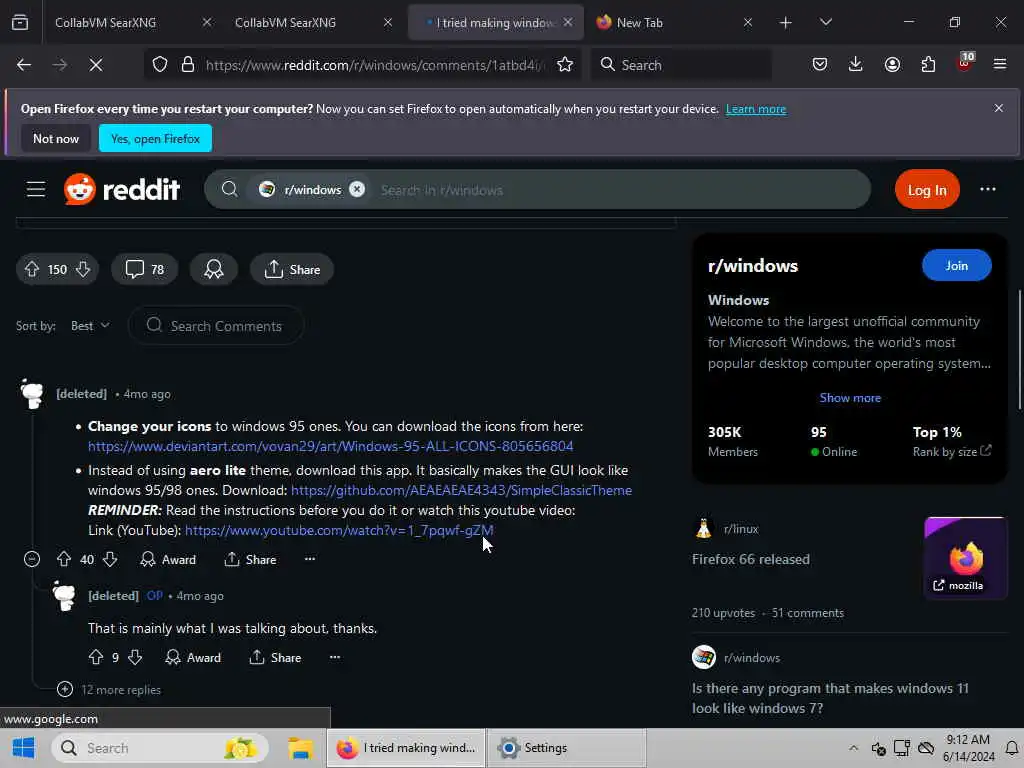Upvote the OP reply with 9 points
Viewport: 1024px width, 768px height.
coord(95,657)
